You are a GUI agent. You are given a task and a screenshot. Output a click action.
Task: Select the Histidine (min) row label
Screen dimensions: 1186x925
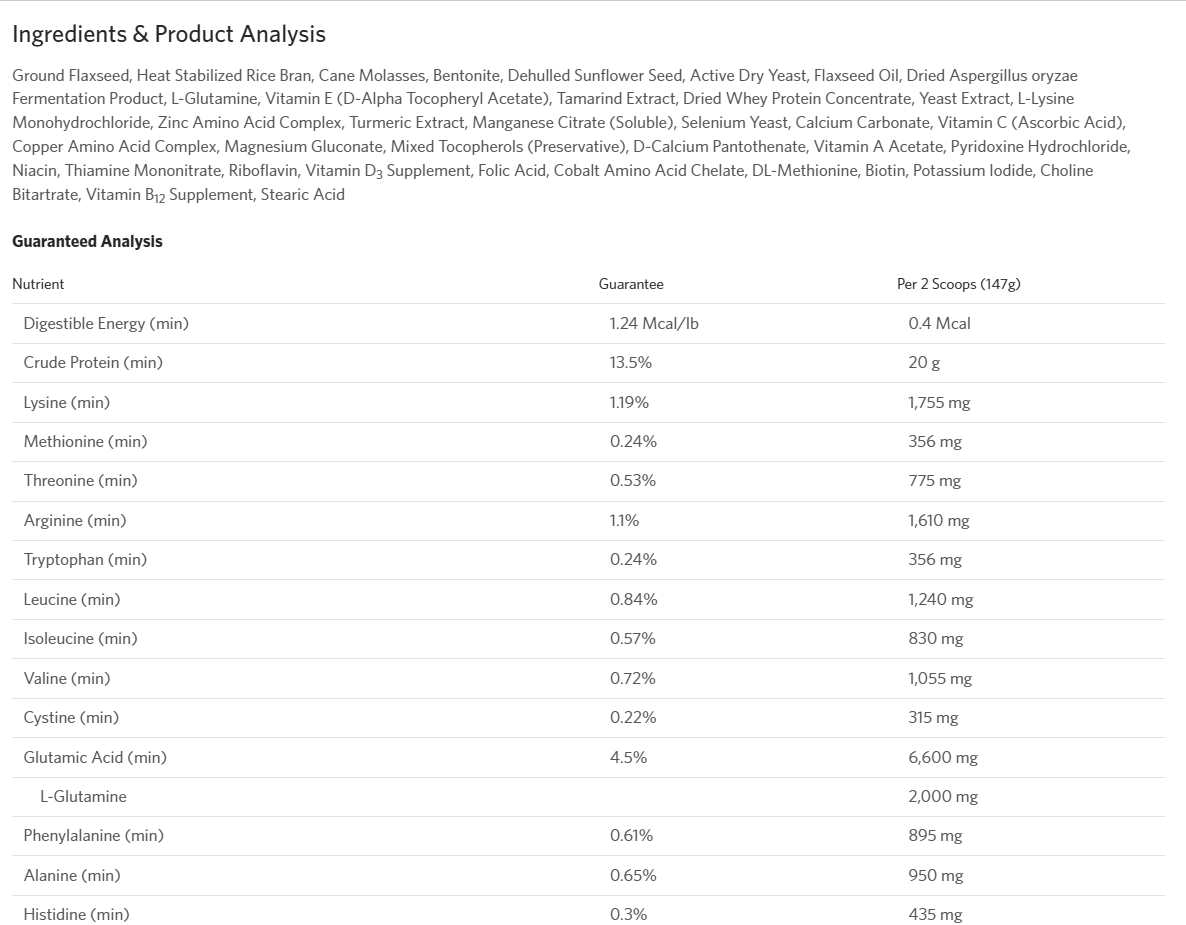coord(76,914)
